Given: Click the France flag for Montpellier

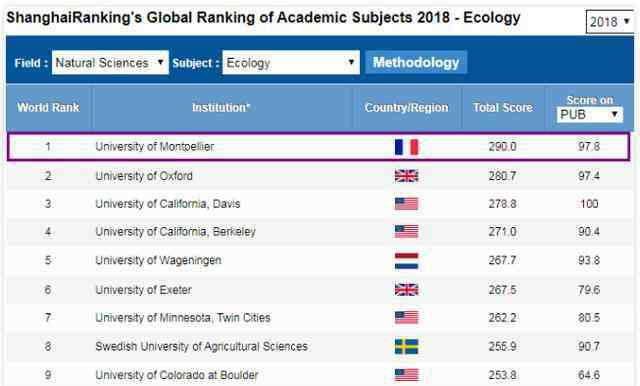Looking at the screenshot, I should coord(407,147).
